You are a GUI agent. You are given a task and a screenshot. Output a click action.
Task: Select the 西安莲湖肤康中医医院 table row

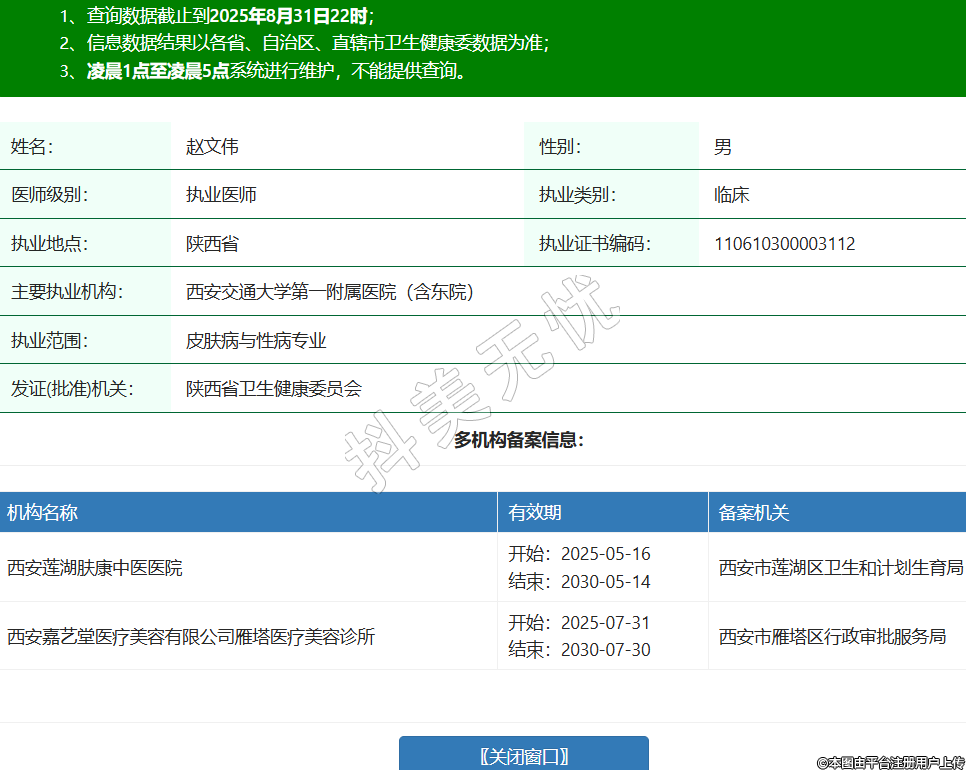click(95, 568)
